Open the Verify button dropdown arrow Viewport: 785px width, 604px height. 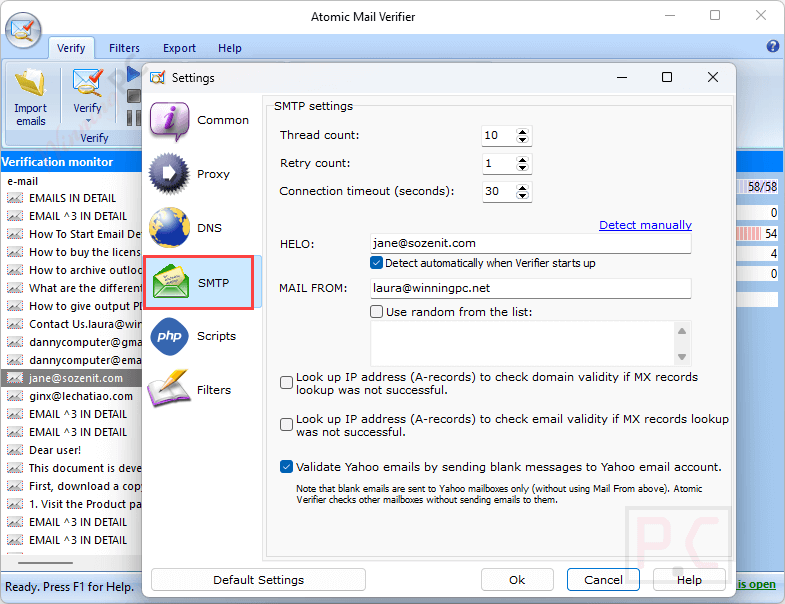tap(88, 121)
